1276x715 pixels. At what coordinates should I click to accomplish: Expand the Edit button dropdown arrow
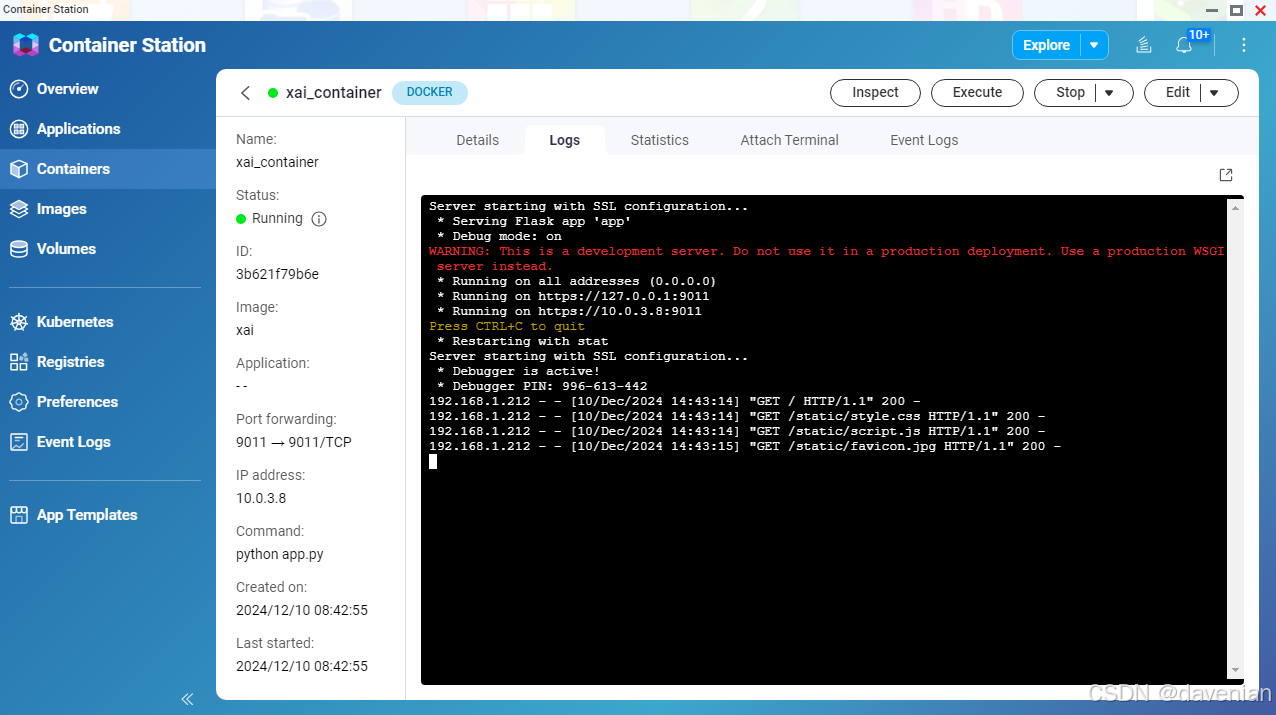(x=1214, y=93)
